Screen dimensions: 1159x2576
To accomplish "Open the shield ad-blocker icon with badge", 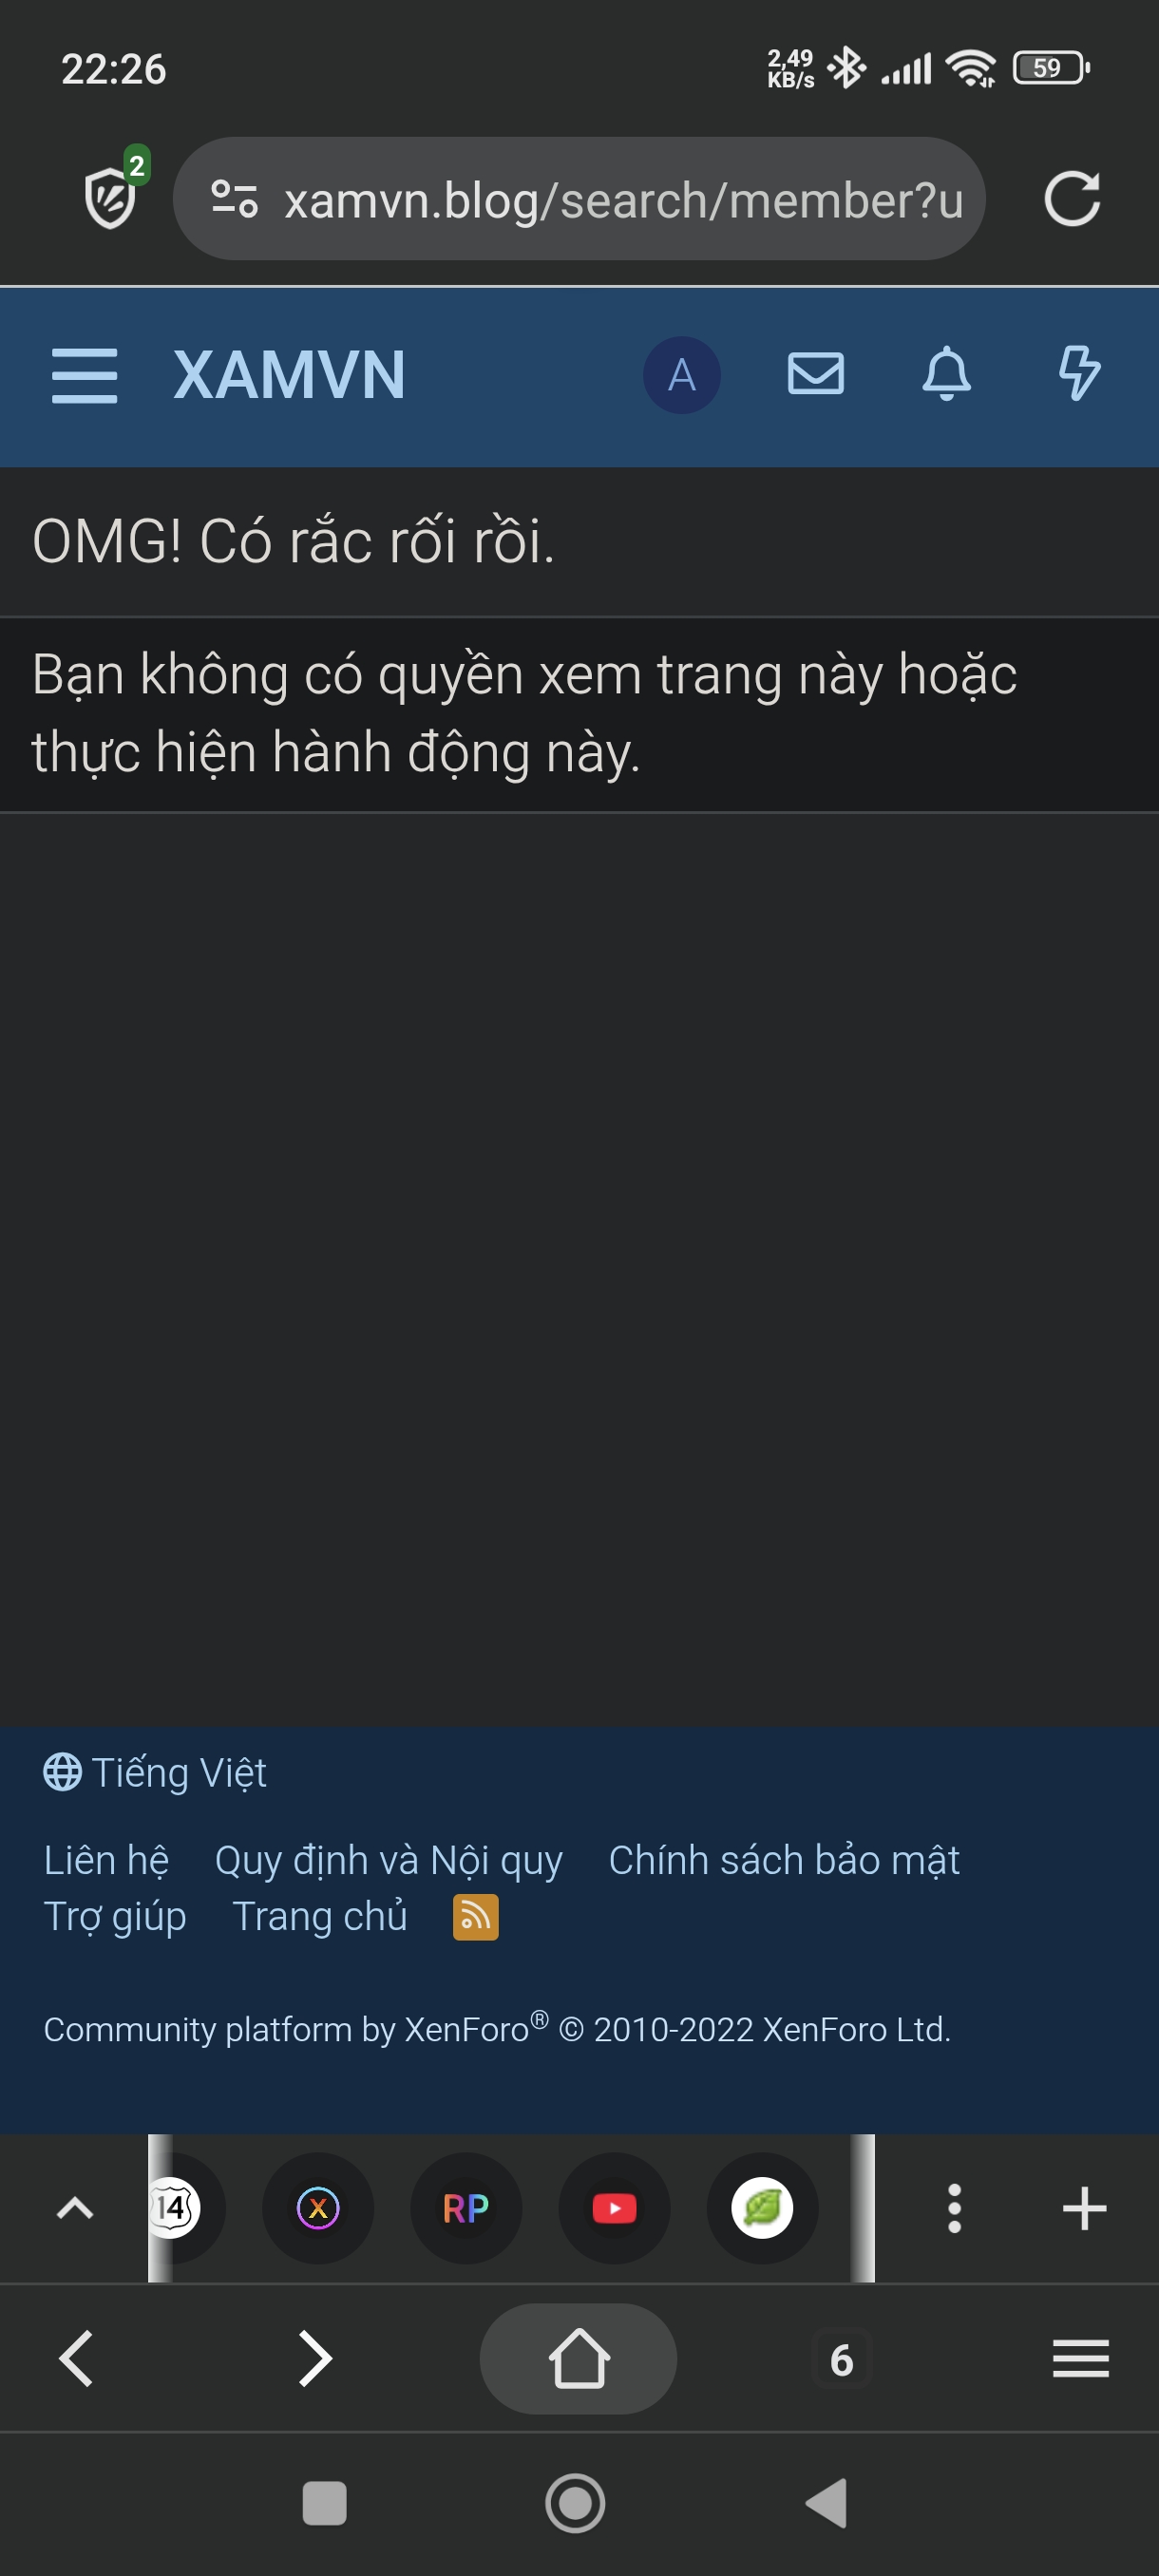I will click(112, 193).
